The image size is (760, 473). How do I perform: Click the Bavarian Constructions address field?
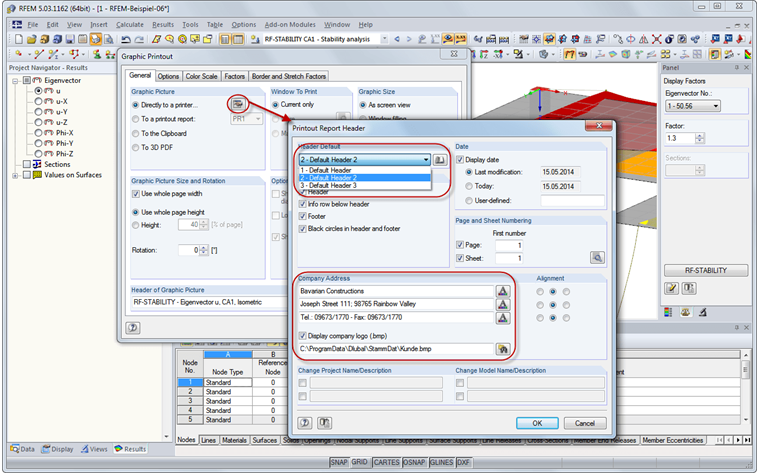(396, 291)
